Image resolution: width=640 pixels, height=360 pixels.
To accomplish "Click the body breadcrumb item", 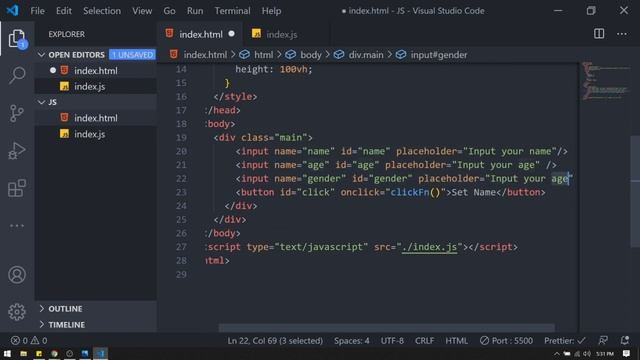I will [311, 54].
